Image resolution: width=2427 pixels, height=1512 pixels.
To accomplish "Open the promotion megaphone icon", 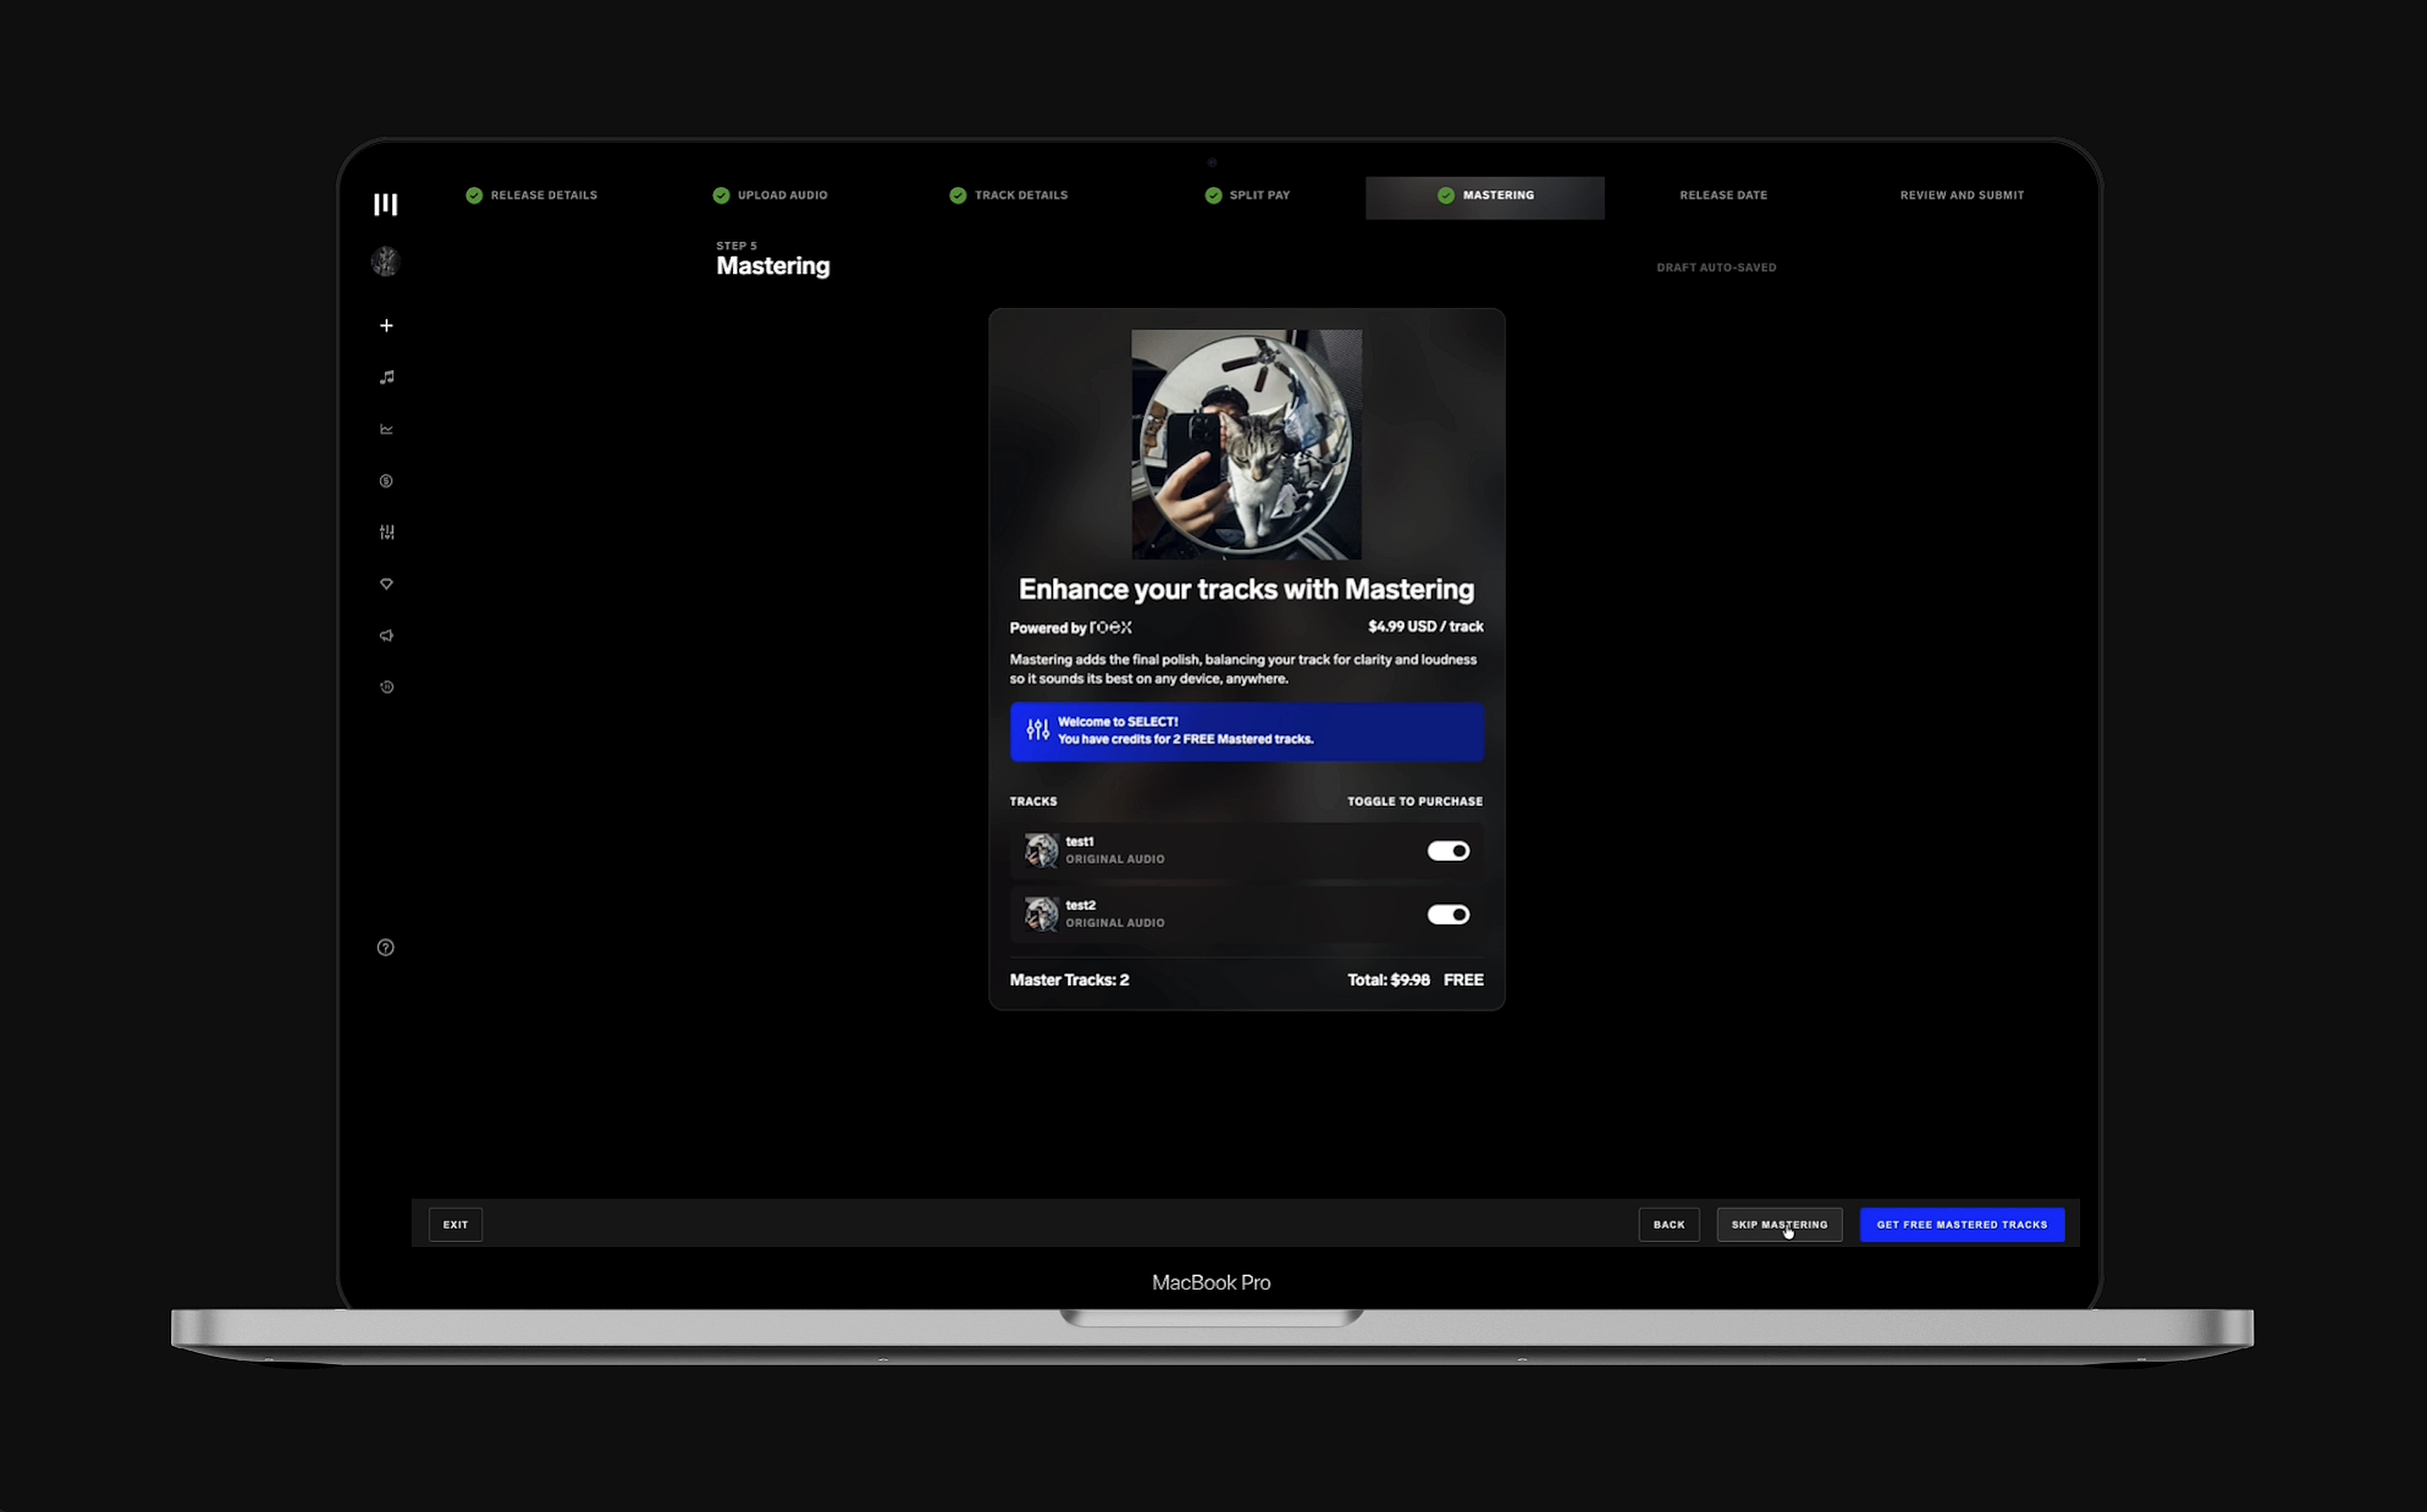I will [x=386, y=636].
